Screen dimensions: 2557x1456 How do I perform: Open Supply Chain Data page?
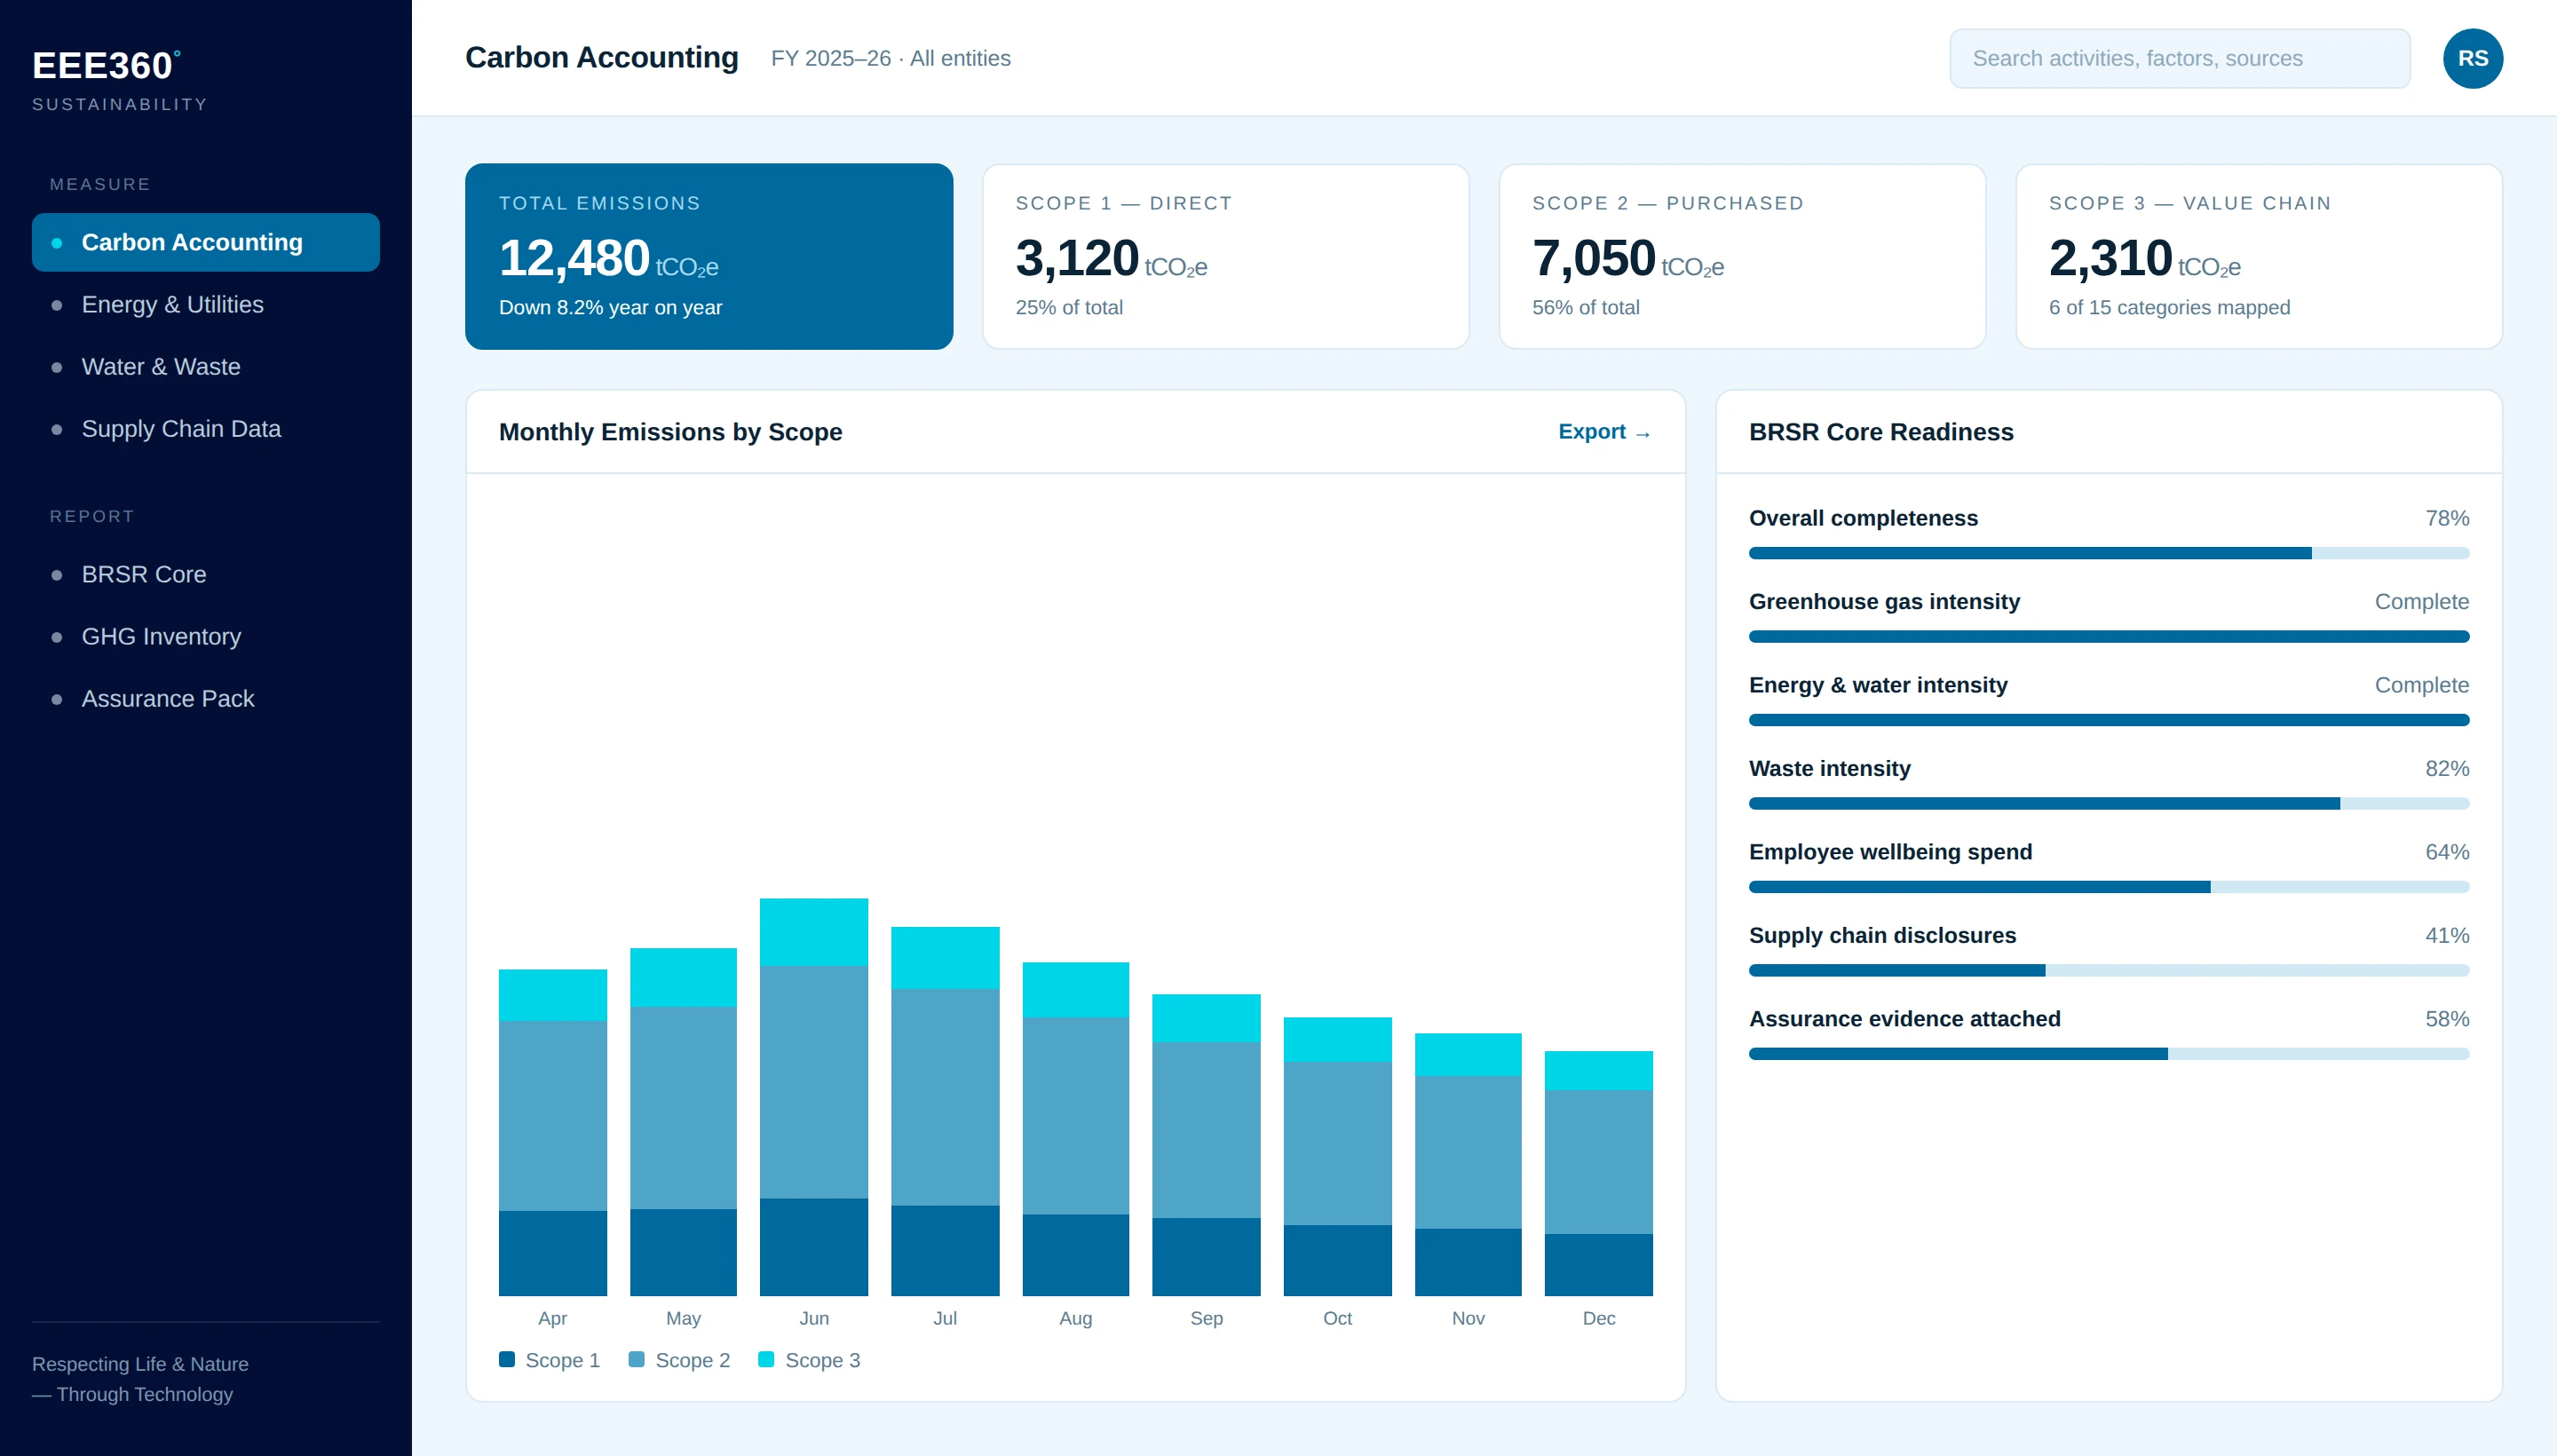tap(206, 428)
